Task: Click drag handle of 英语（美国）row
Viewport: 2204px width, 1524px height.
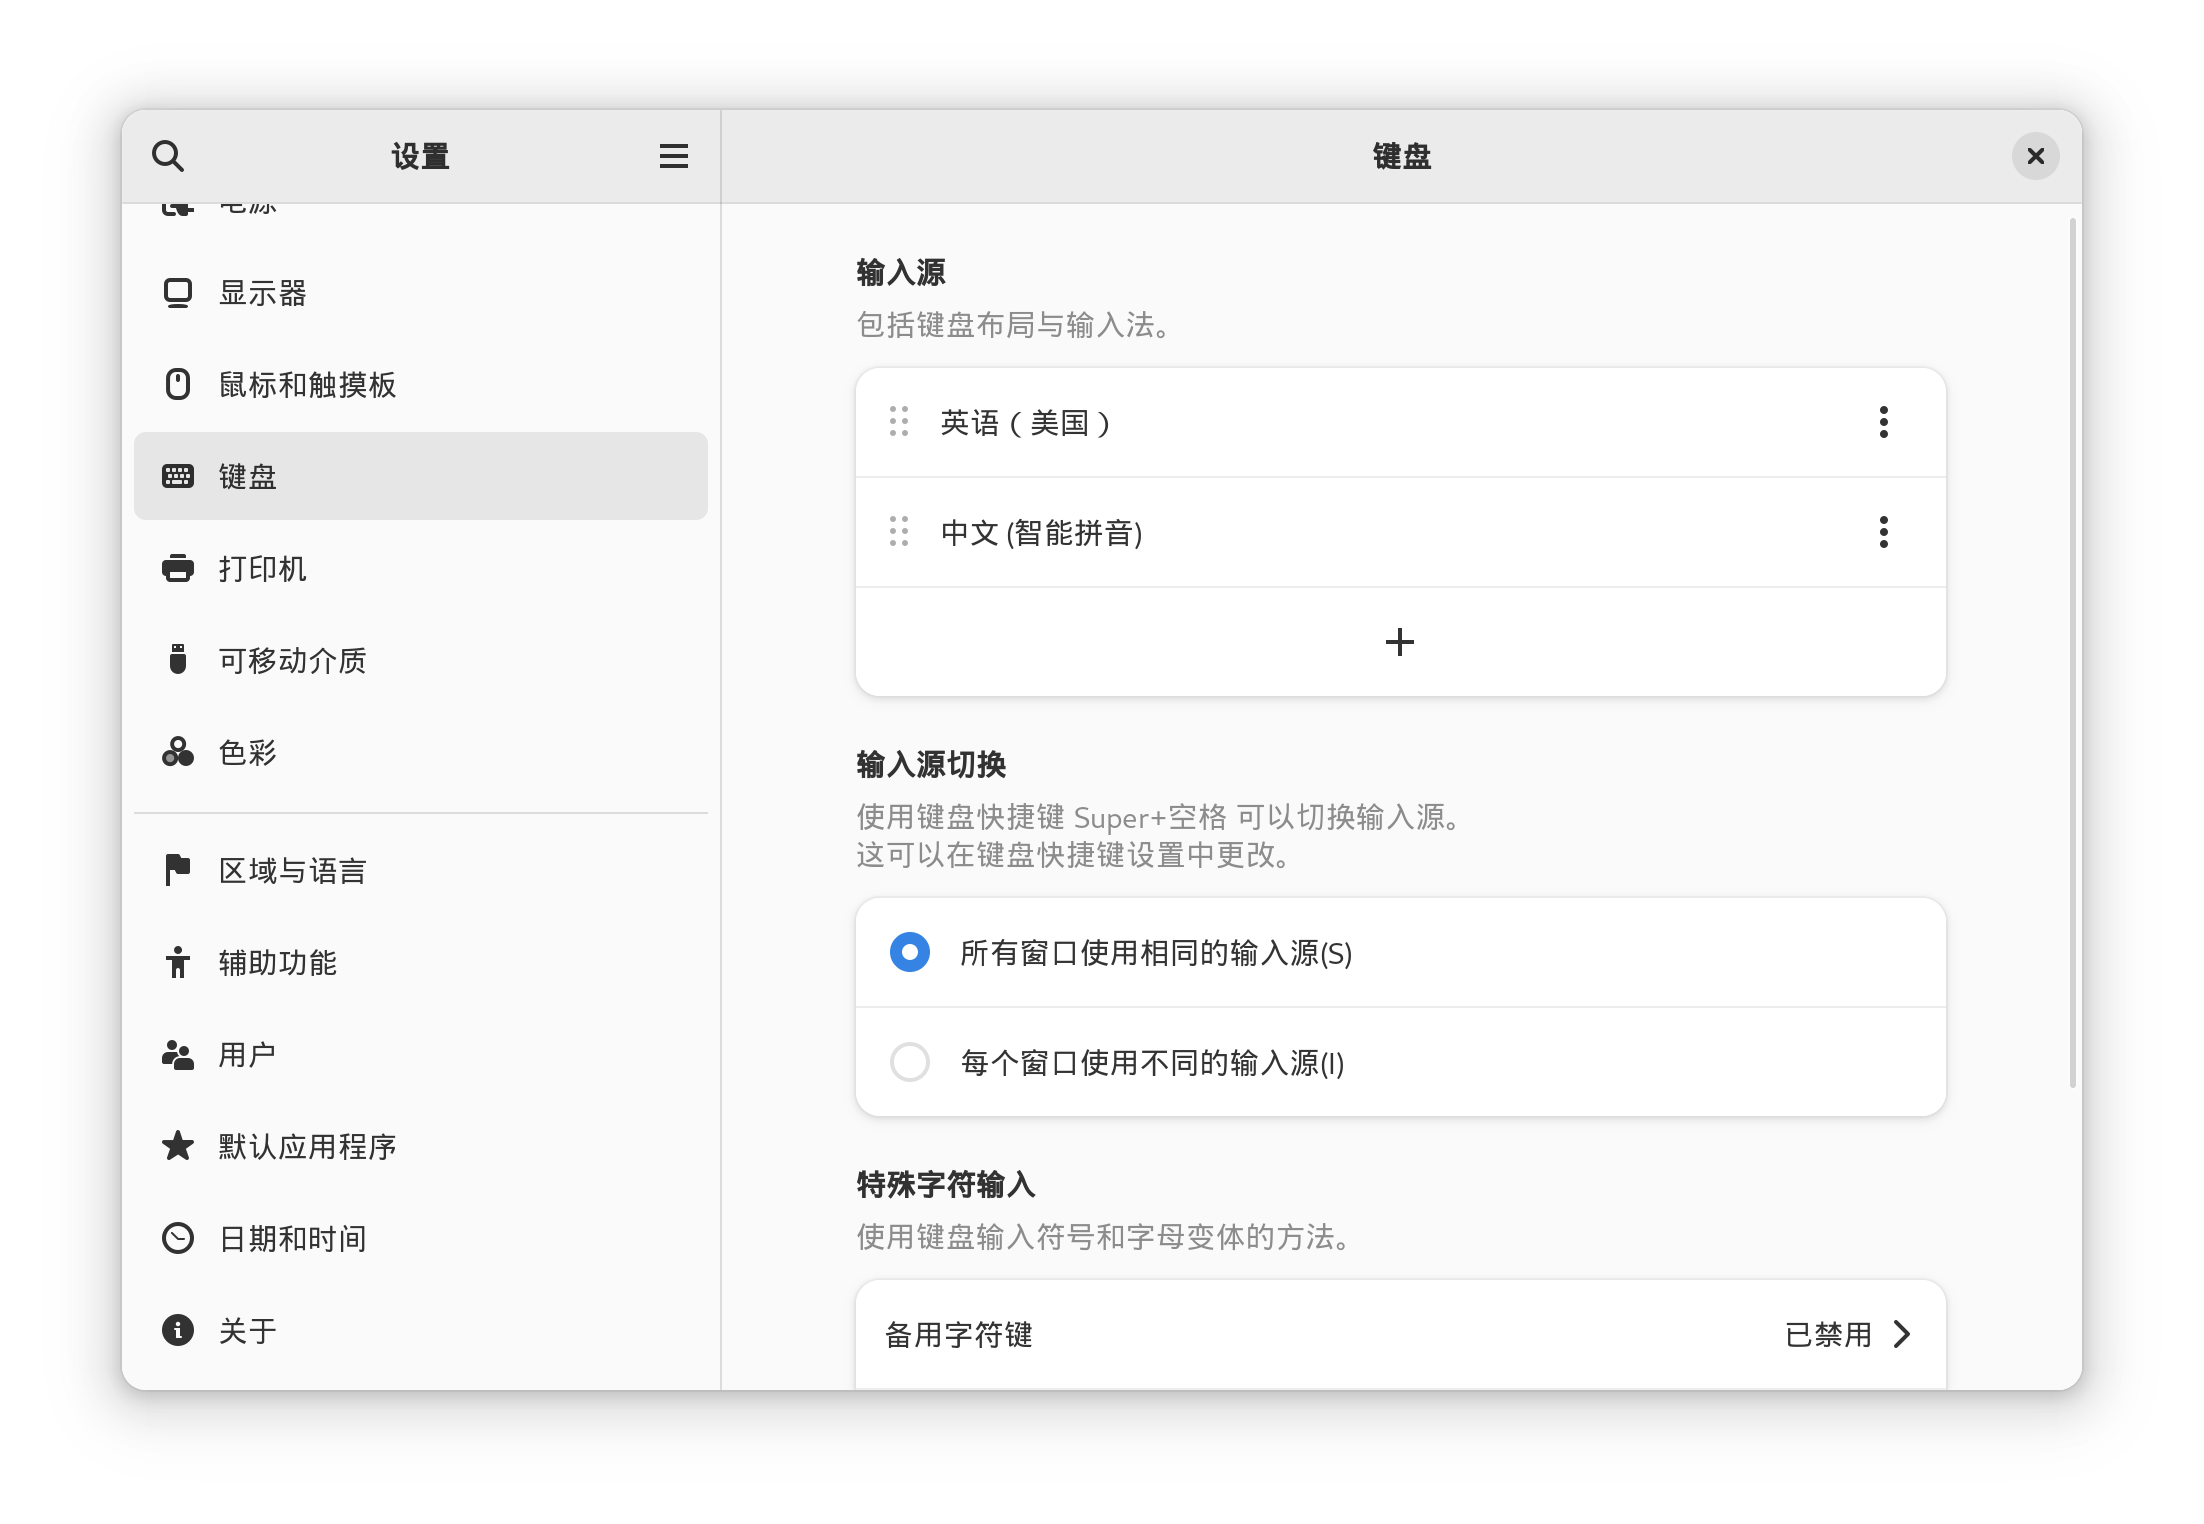Action: pyautogui.click(x=898, y=422)
